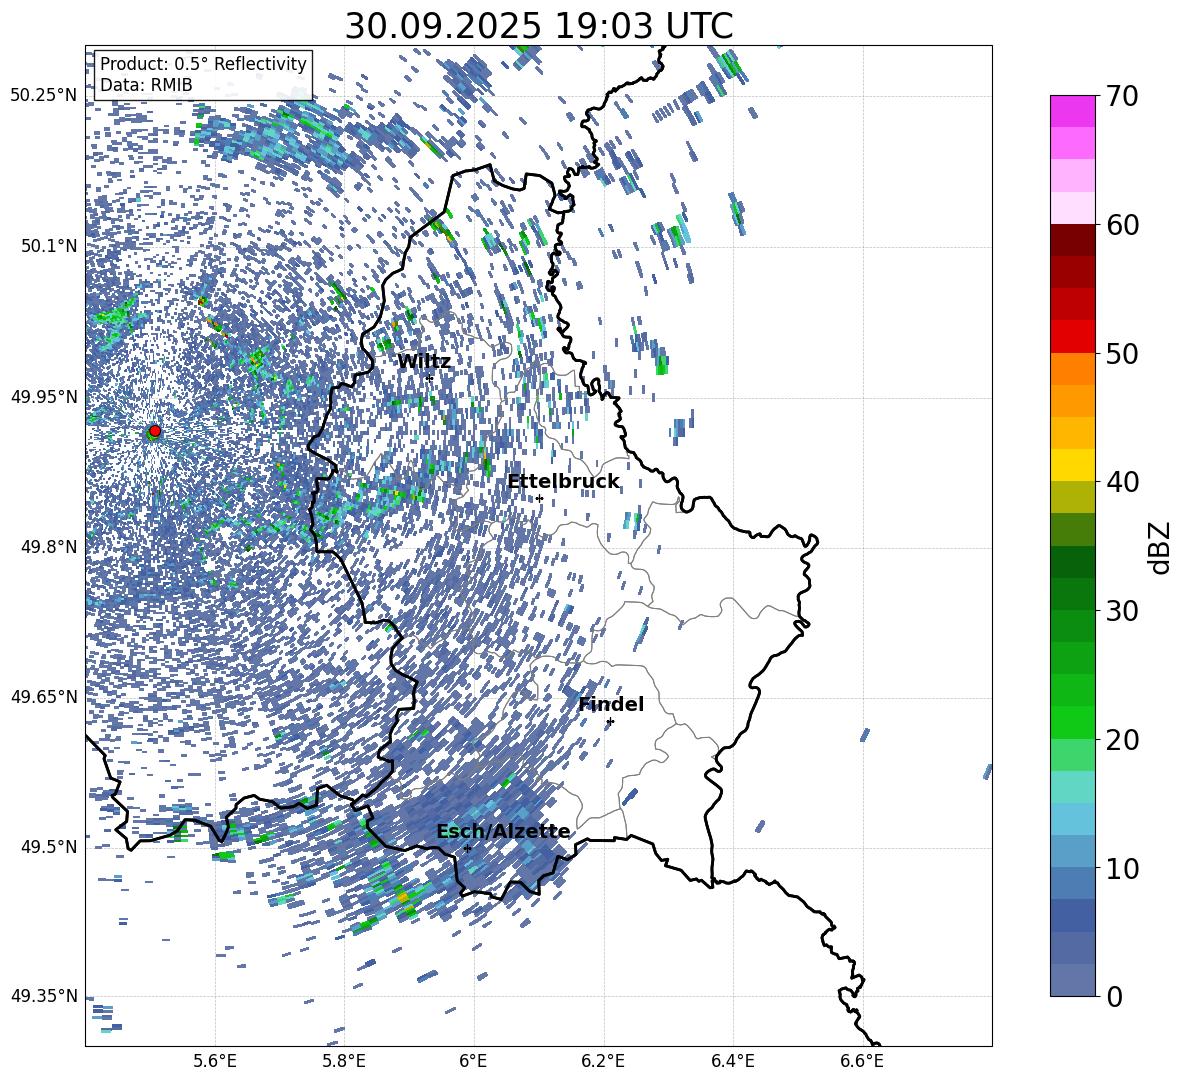Click the 5.8°E longitude label
1184x1081 pixels.
coord(344,1061)
